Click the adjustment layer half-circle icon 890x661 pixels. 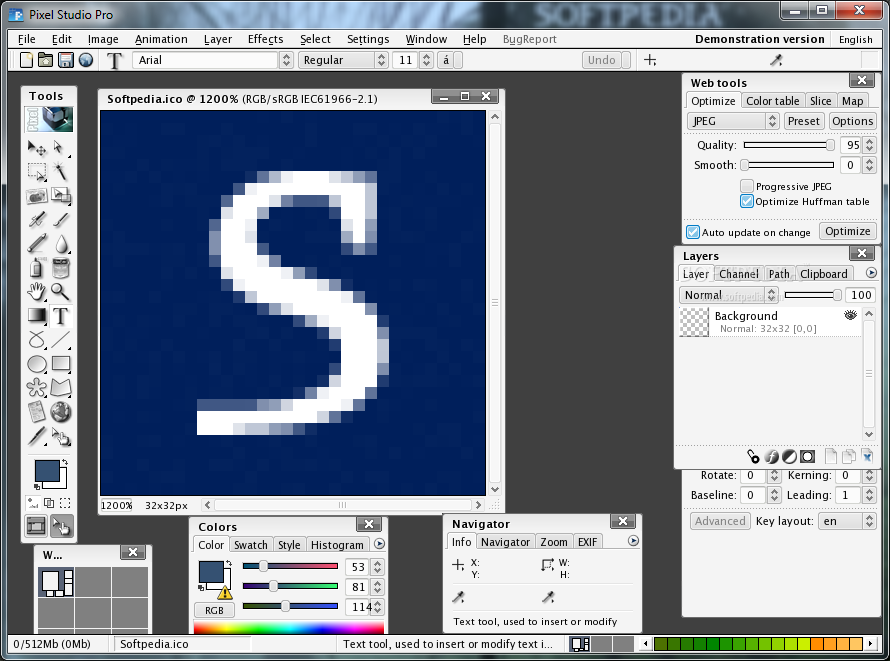point(789,457)
